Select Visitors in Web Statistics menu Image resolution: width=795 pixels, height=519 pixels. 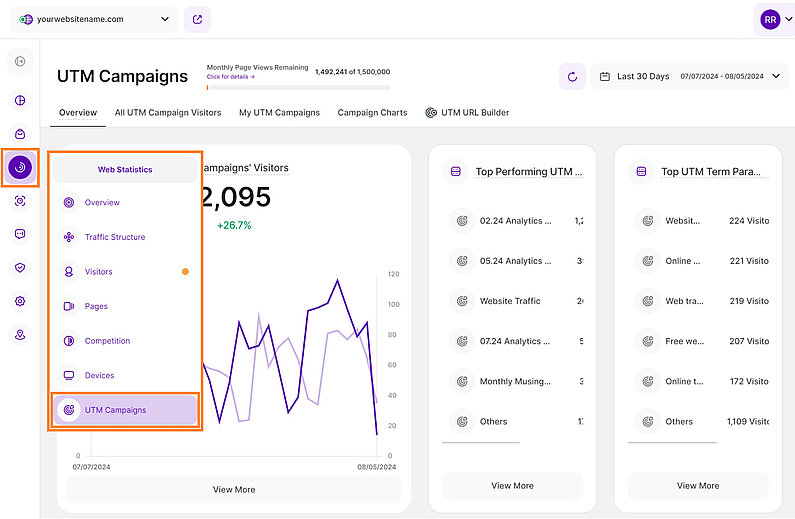click(98, 272)
